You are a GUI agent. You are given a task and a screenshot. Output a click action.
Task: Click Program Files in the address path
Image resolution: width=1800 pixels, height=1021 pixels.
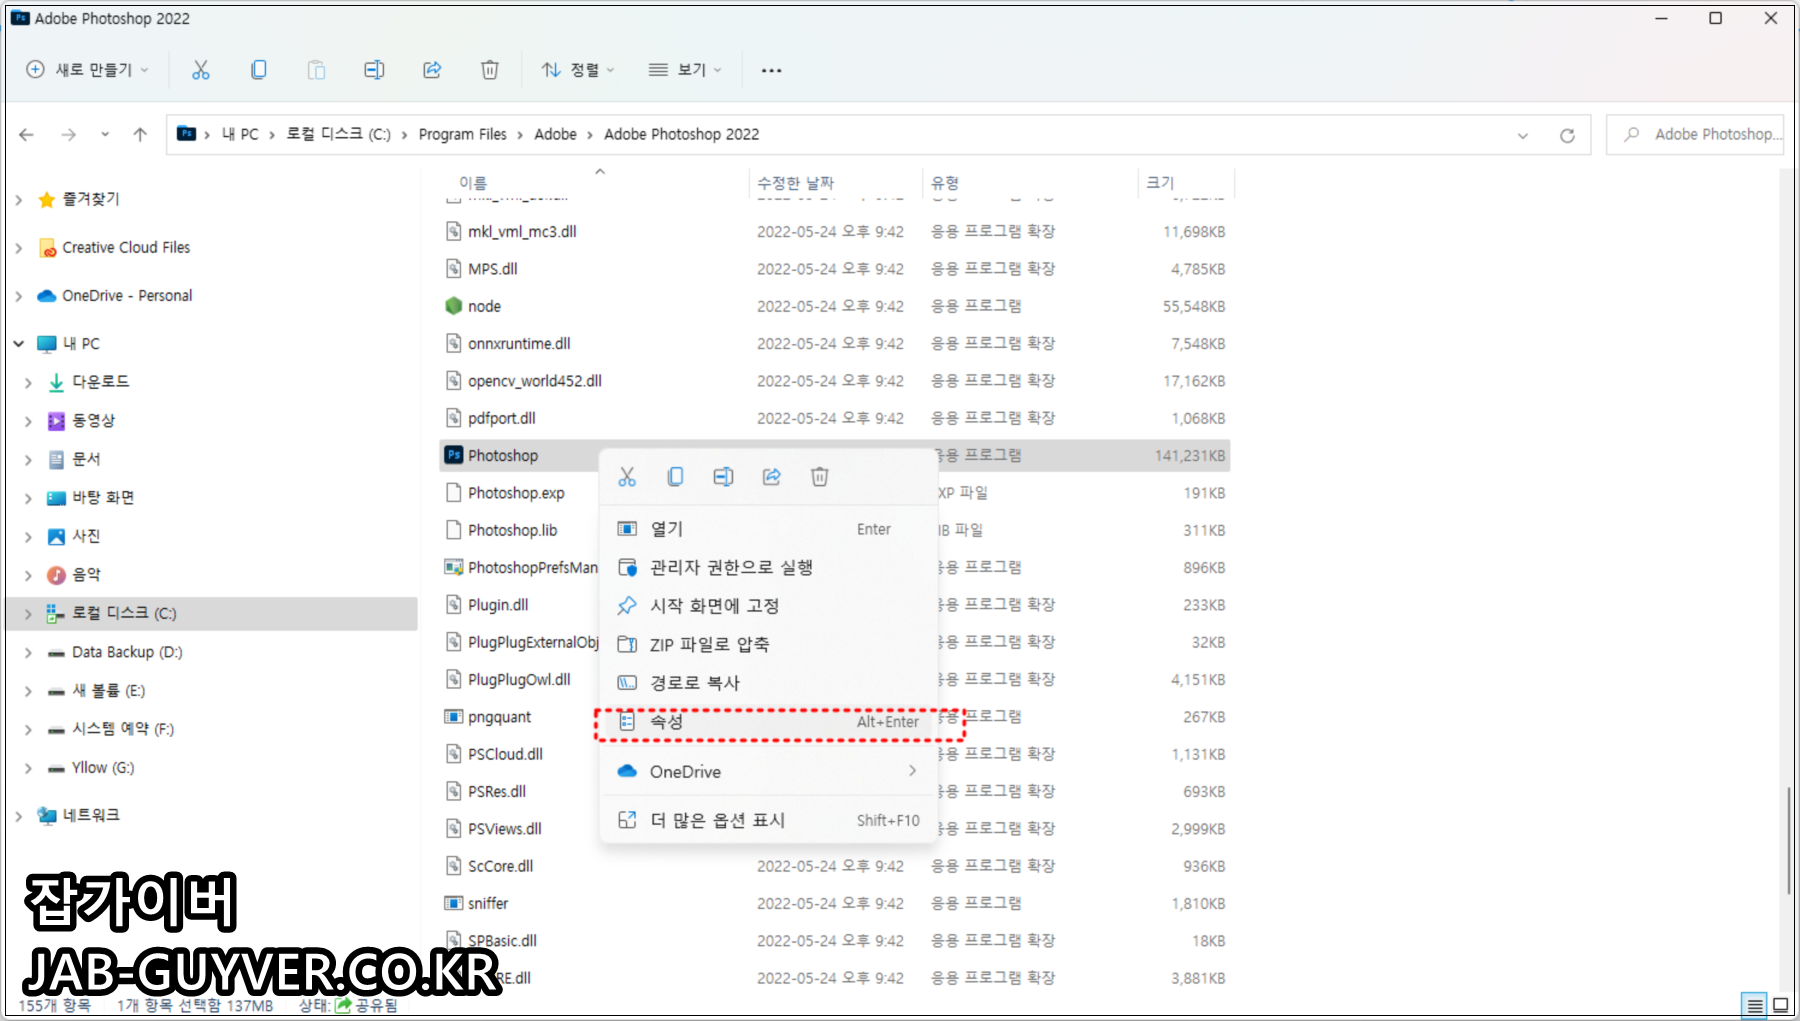coord(462,134)
